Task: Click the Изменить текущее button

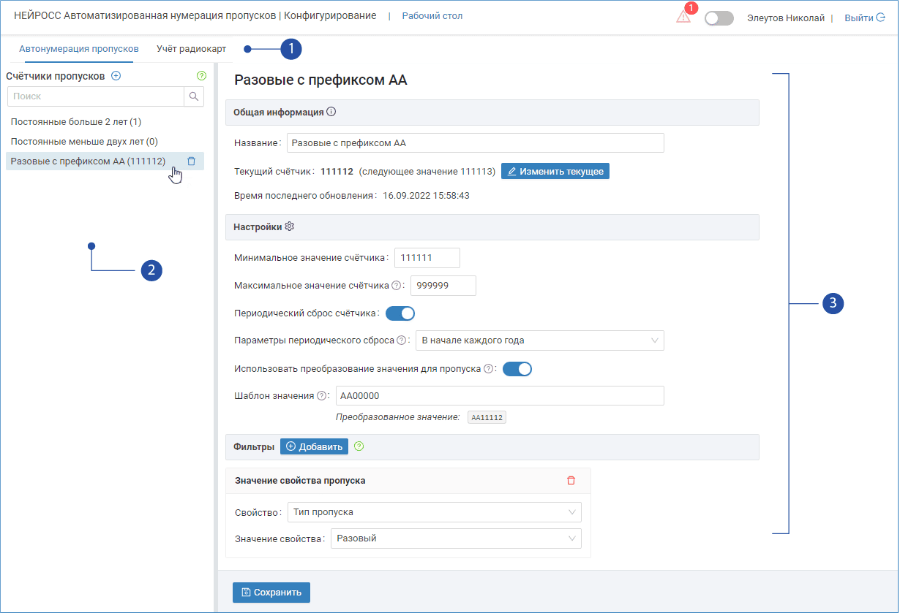Action: click(555, 171)
